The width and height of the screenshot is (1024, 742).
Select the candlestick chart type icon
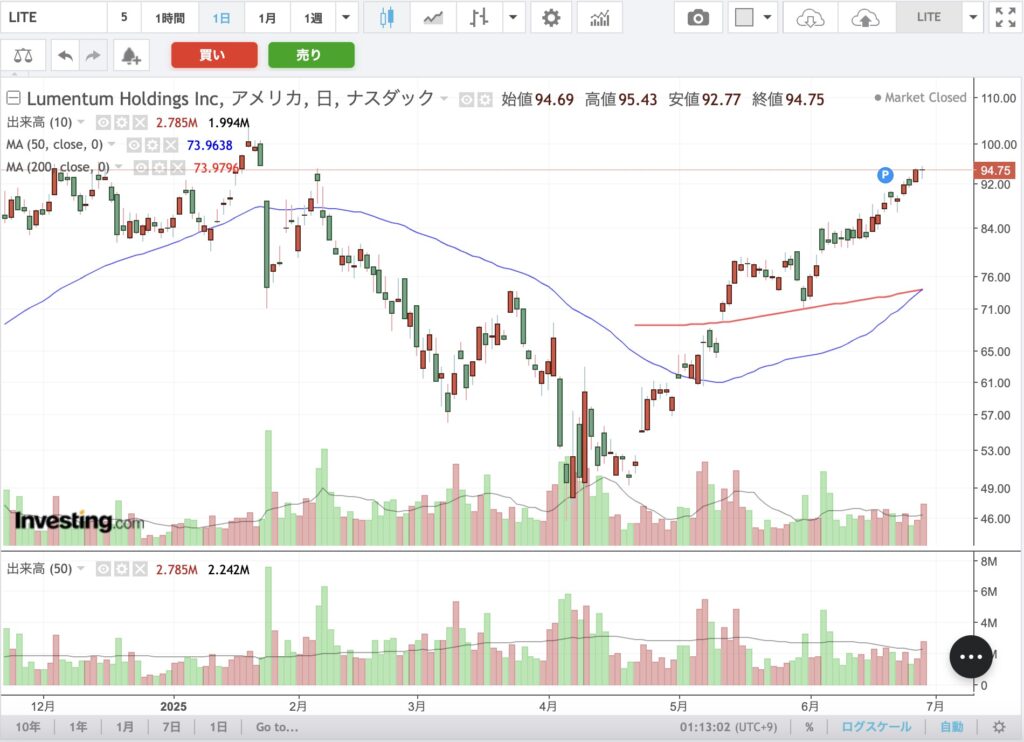(x=387, y=18)
